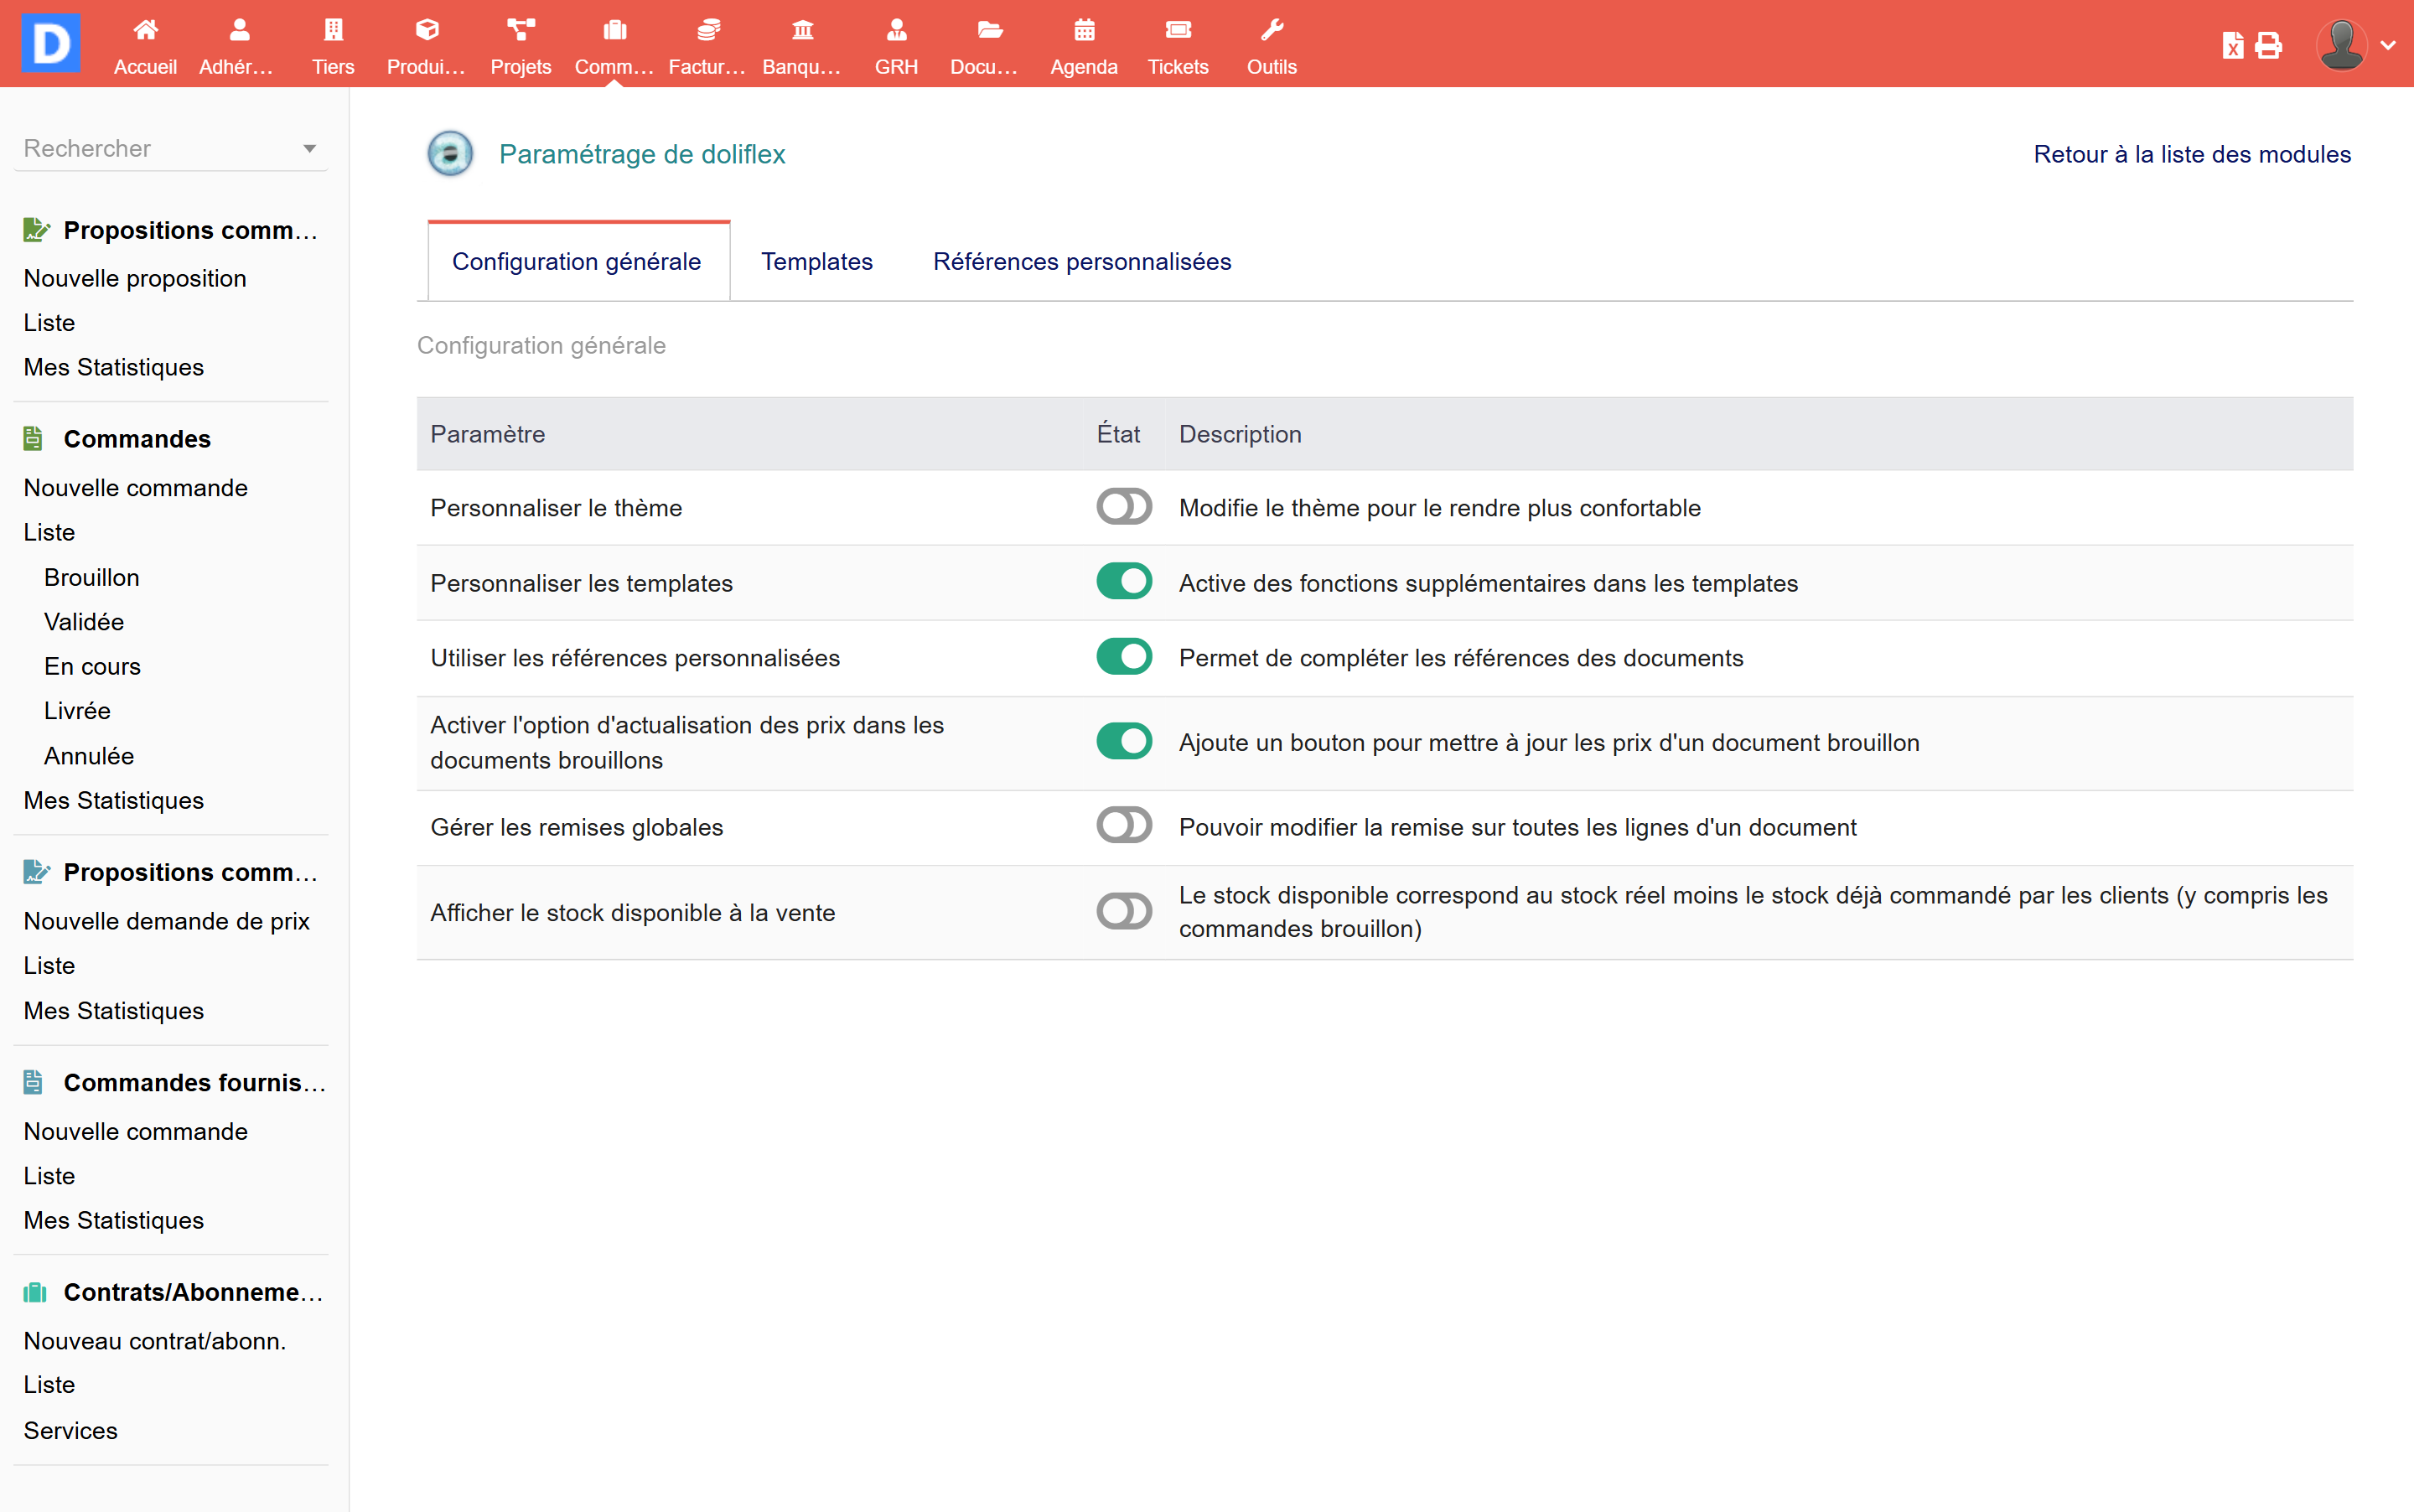Open the Accueil home icon
This screenshot has width=2414, height=1512.
pyautogui.click(x=145, y=31)
